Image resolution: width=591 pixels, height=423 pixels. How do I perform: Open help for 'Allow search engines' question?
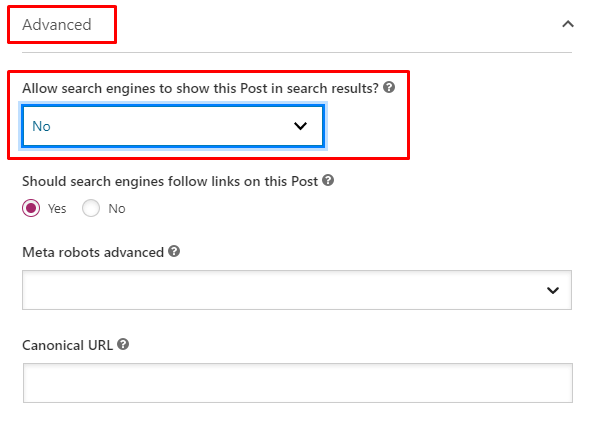coord(389,87)
